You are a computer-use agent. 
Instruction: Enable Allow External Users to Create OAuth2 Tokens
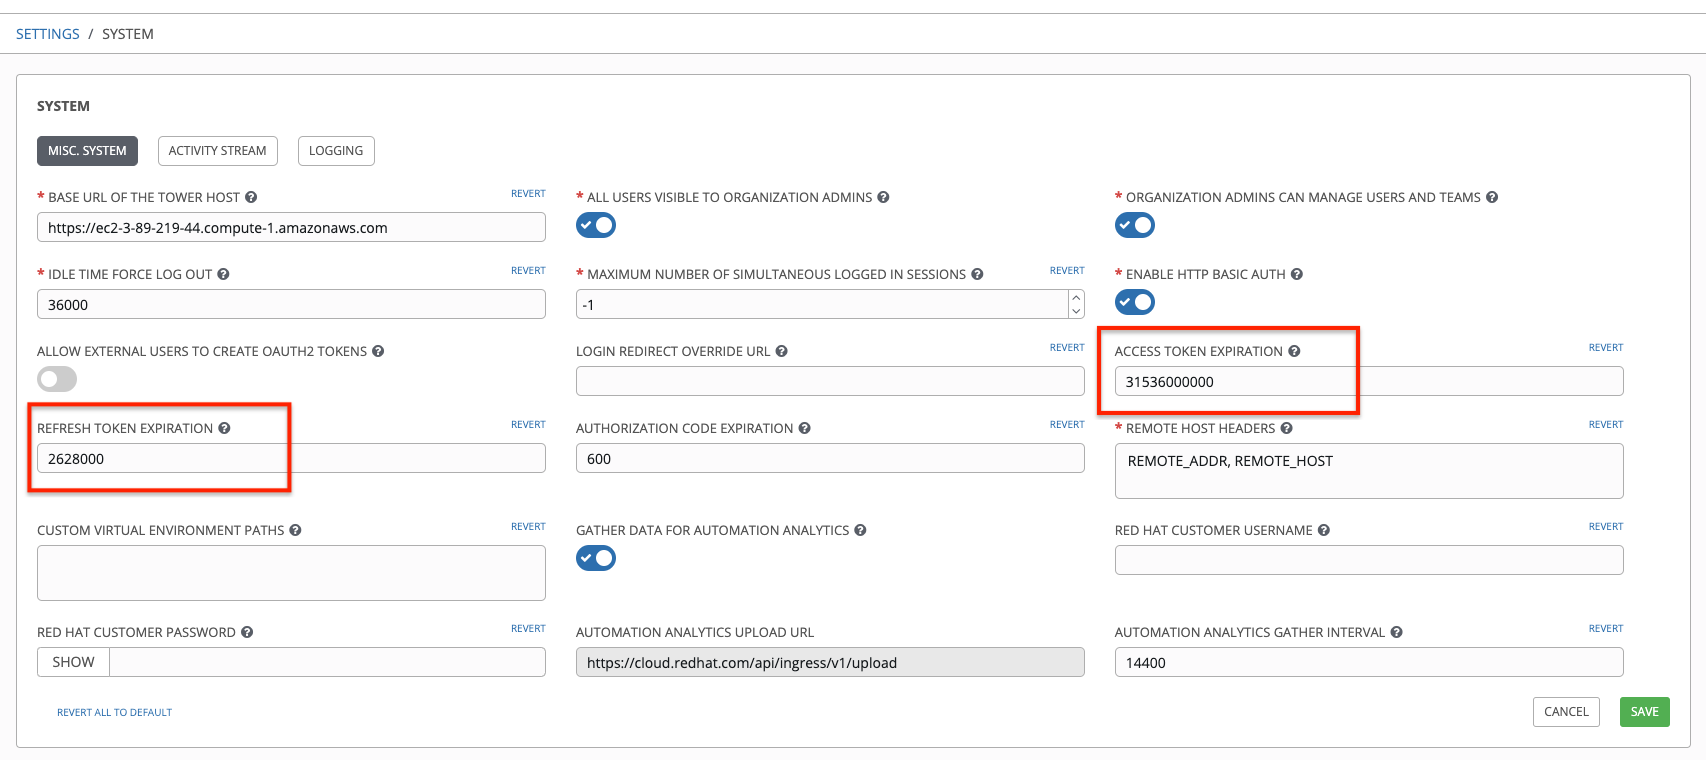click(x=57, y=379)
